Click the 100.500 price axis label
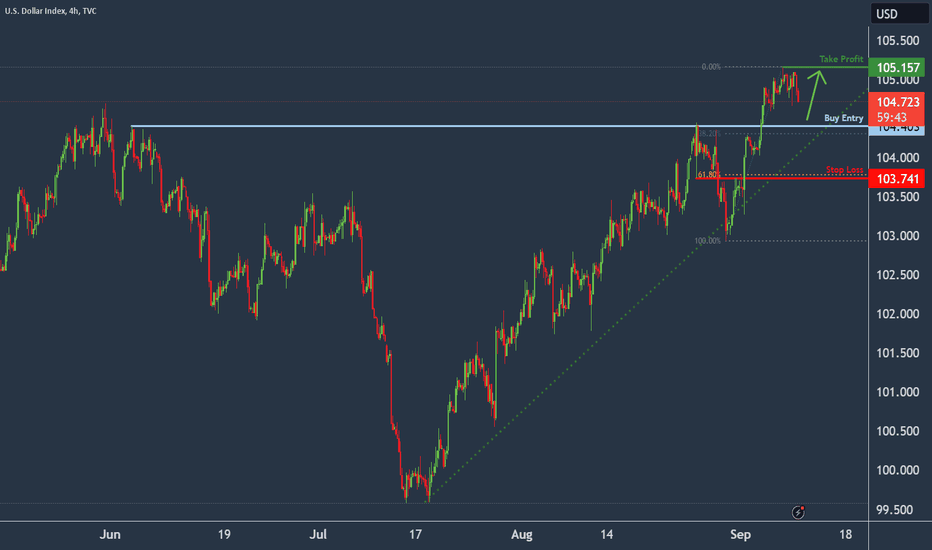 point(898,431)
